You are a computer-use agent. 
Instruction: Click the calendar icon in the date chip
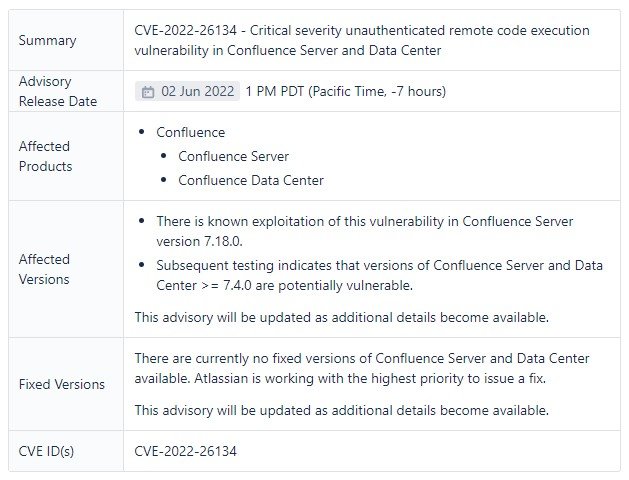(x=148, y=92)
